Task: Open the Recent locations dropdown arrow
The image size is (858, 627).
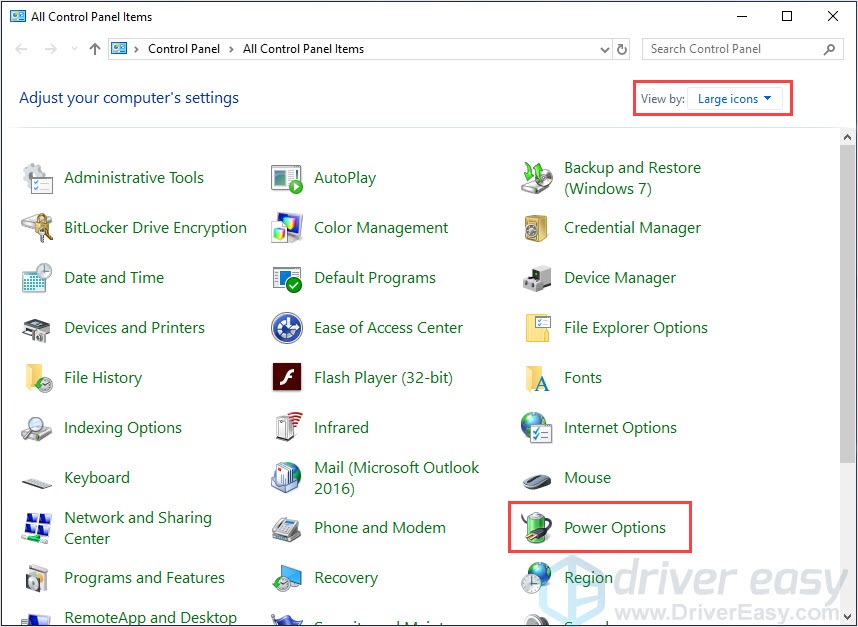Action: pos(74,49)
